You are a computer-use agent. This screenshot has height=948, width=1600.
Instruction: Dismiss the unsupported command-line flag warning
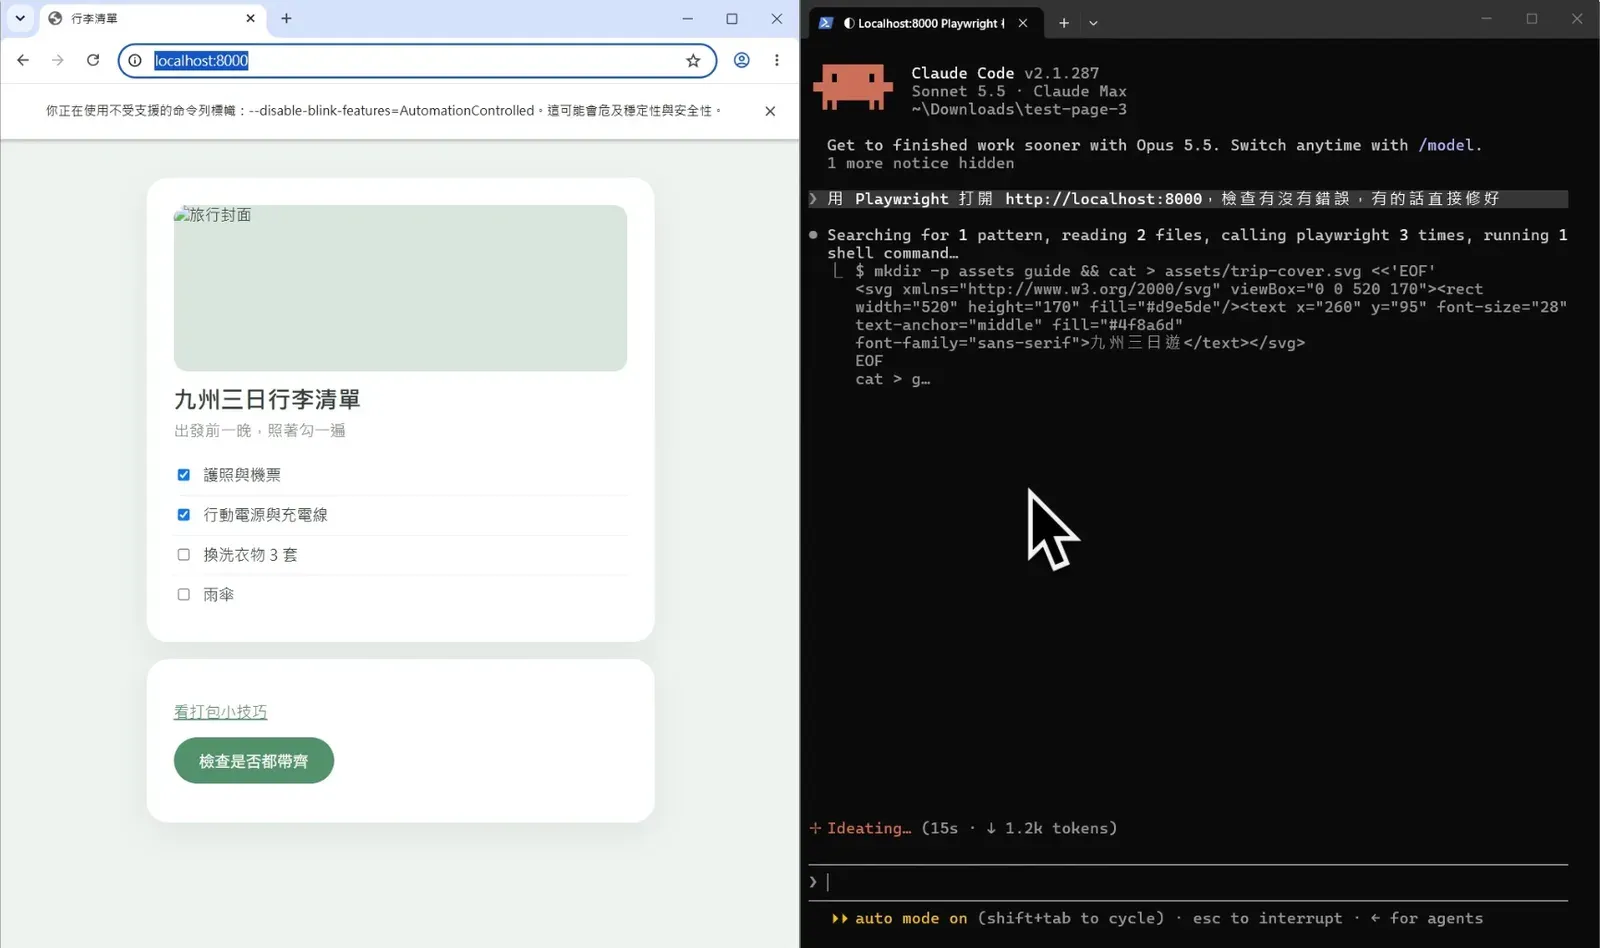click(770, 111)
